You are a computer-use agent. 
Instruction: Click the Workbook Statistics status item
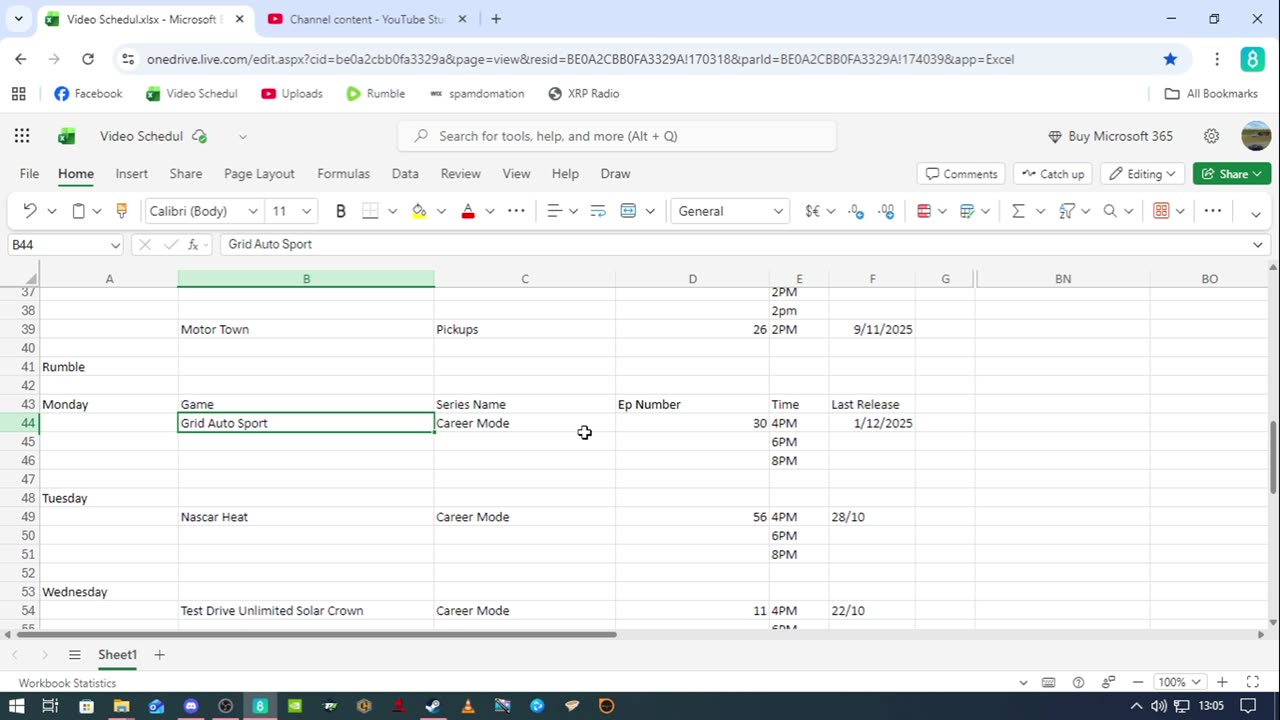[x=67, y=683]
